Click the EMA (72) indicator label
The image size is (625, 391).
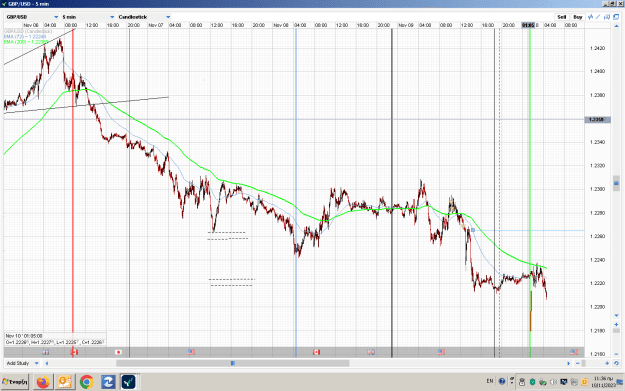[x=25, y=36]
